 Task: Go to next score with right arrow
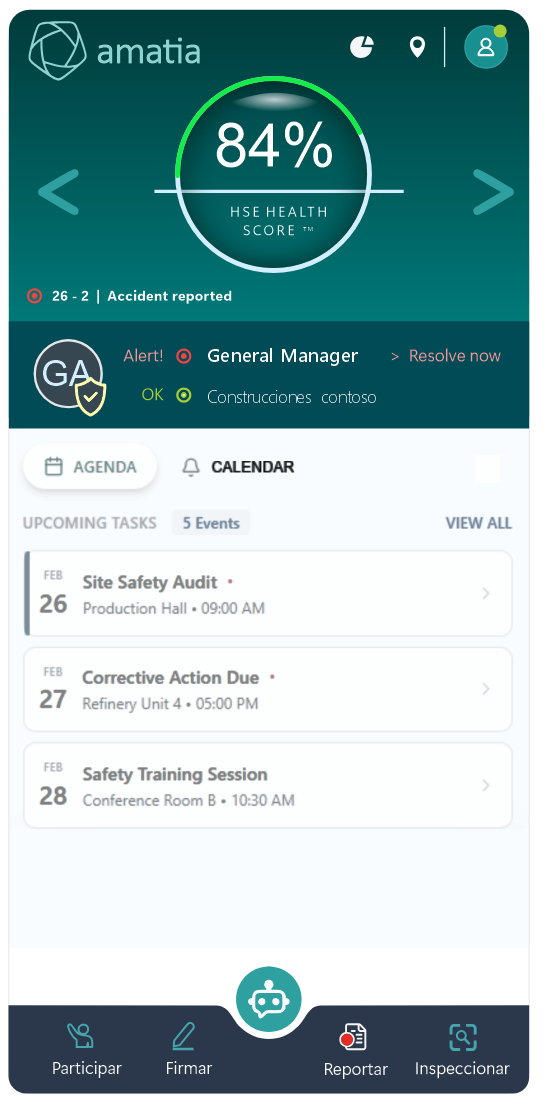[x=493, y=192]
